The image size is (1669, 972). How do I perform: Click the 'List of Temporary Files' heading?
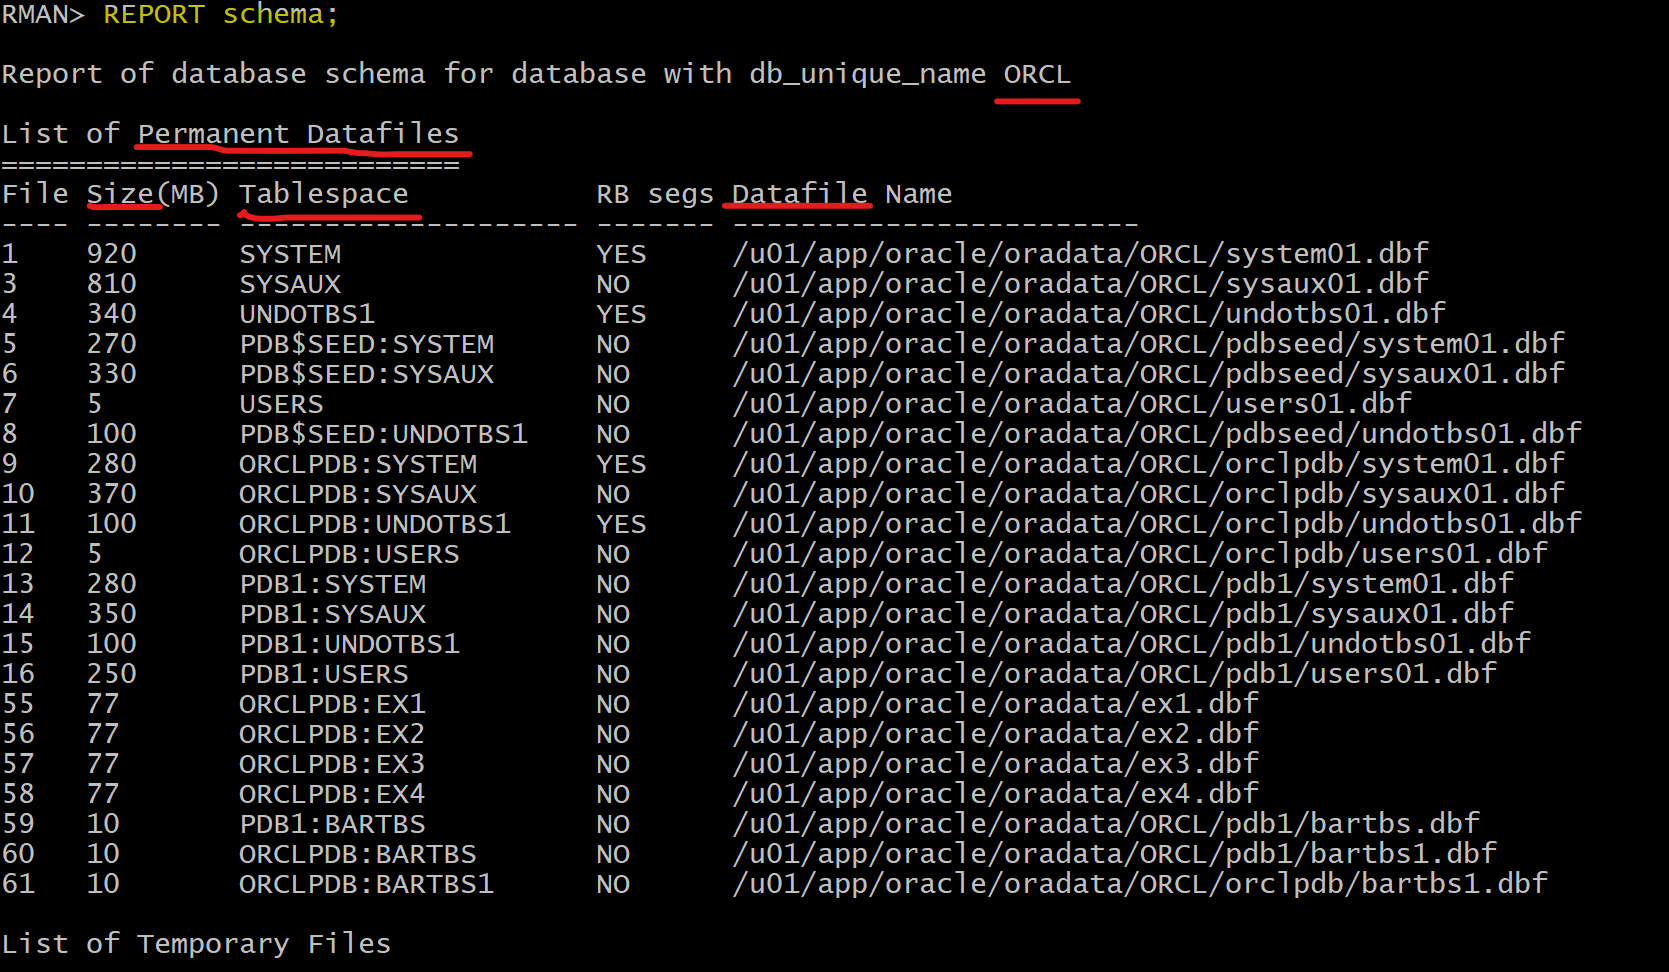pos(196,944)
